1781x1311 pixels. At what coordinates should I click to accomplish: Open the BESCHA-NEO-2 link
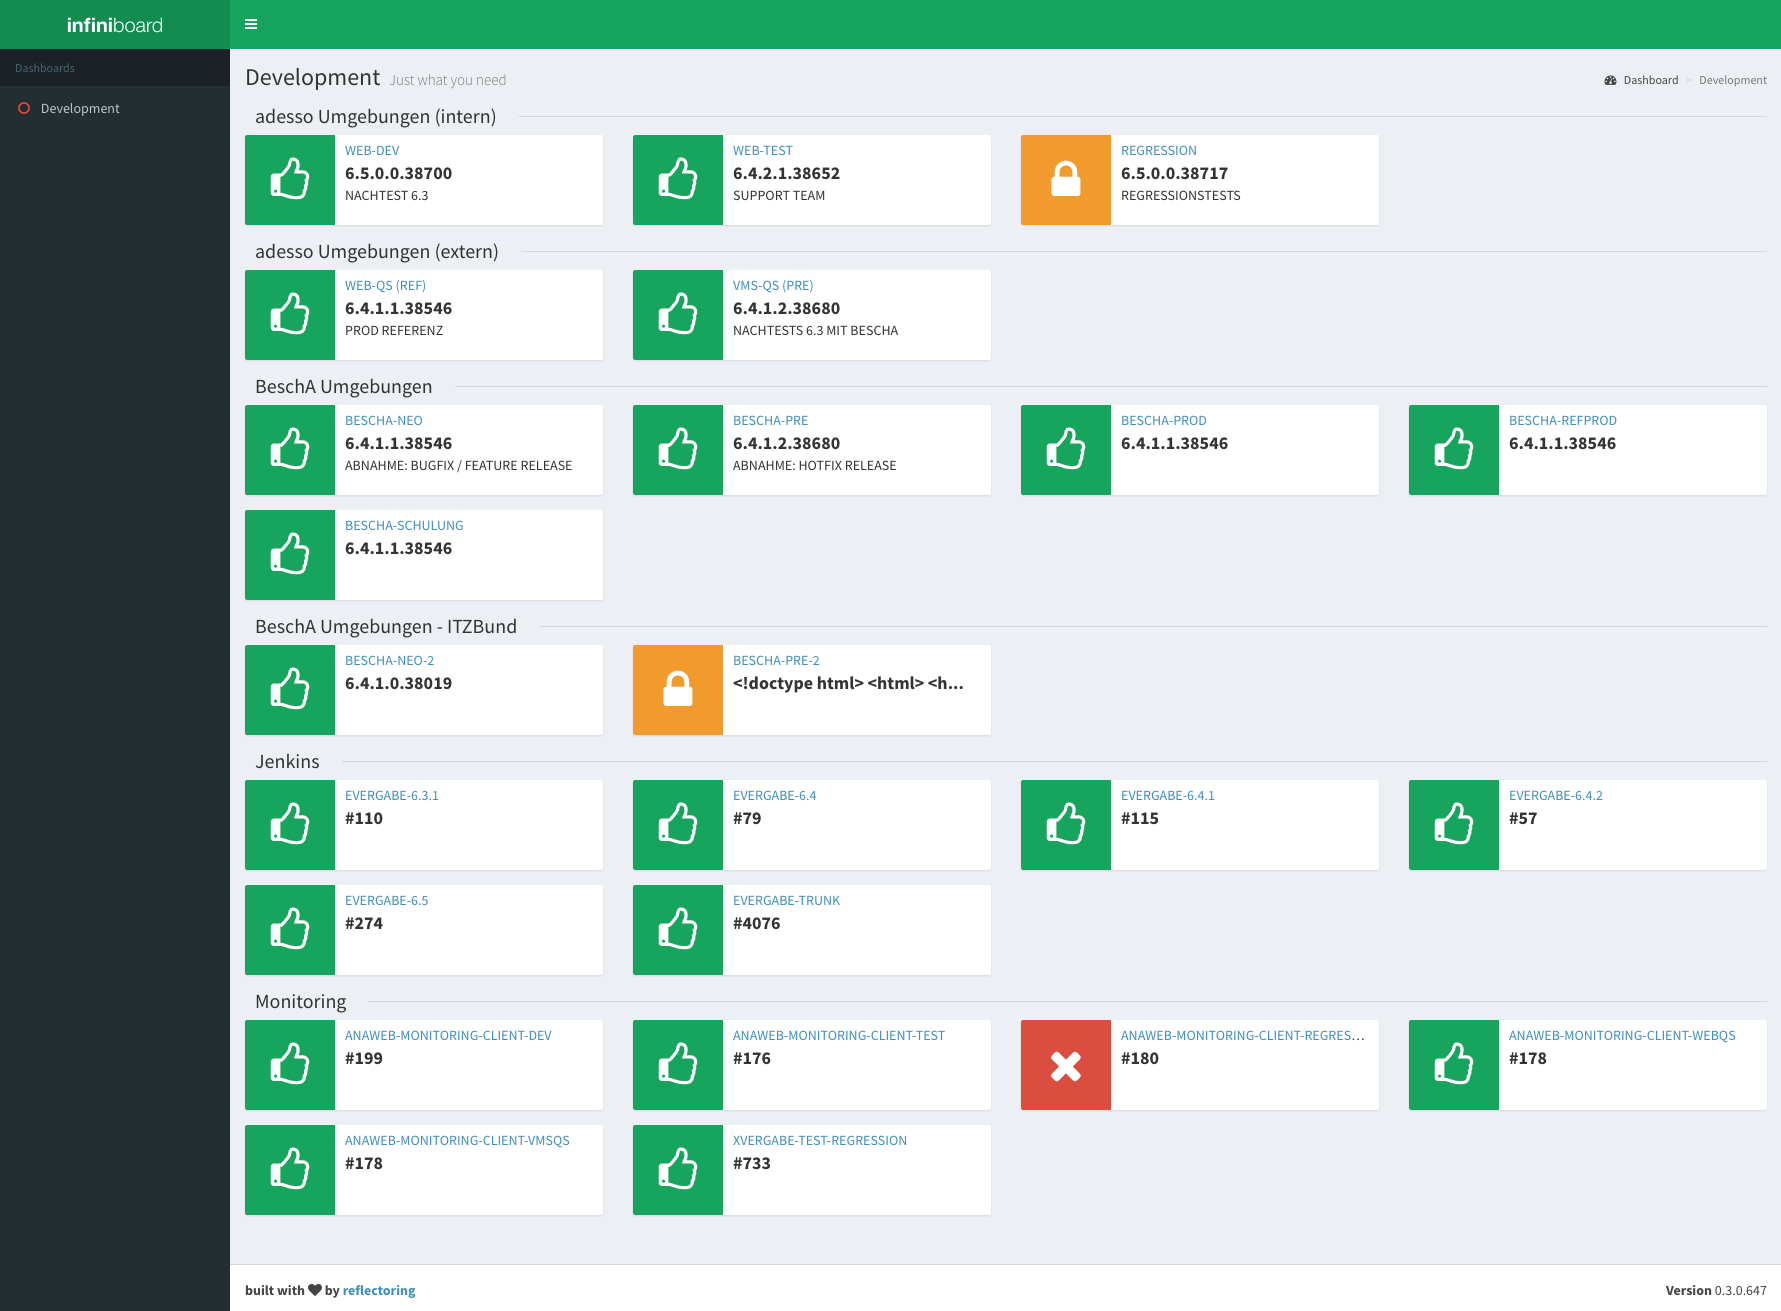pos(390,661)
